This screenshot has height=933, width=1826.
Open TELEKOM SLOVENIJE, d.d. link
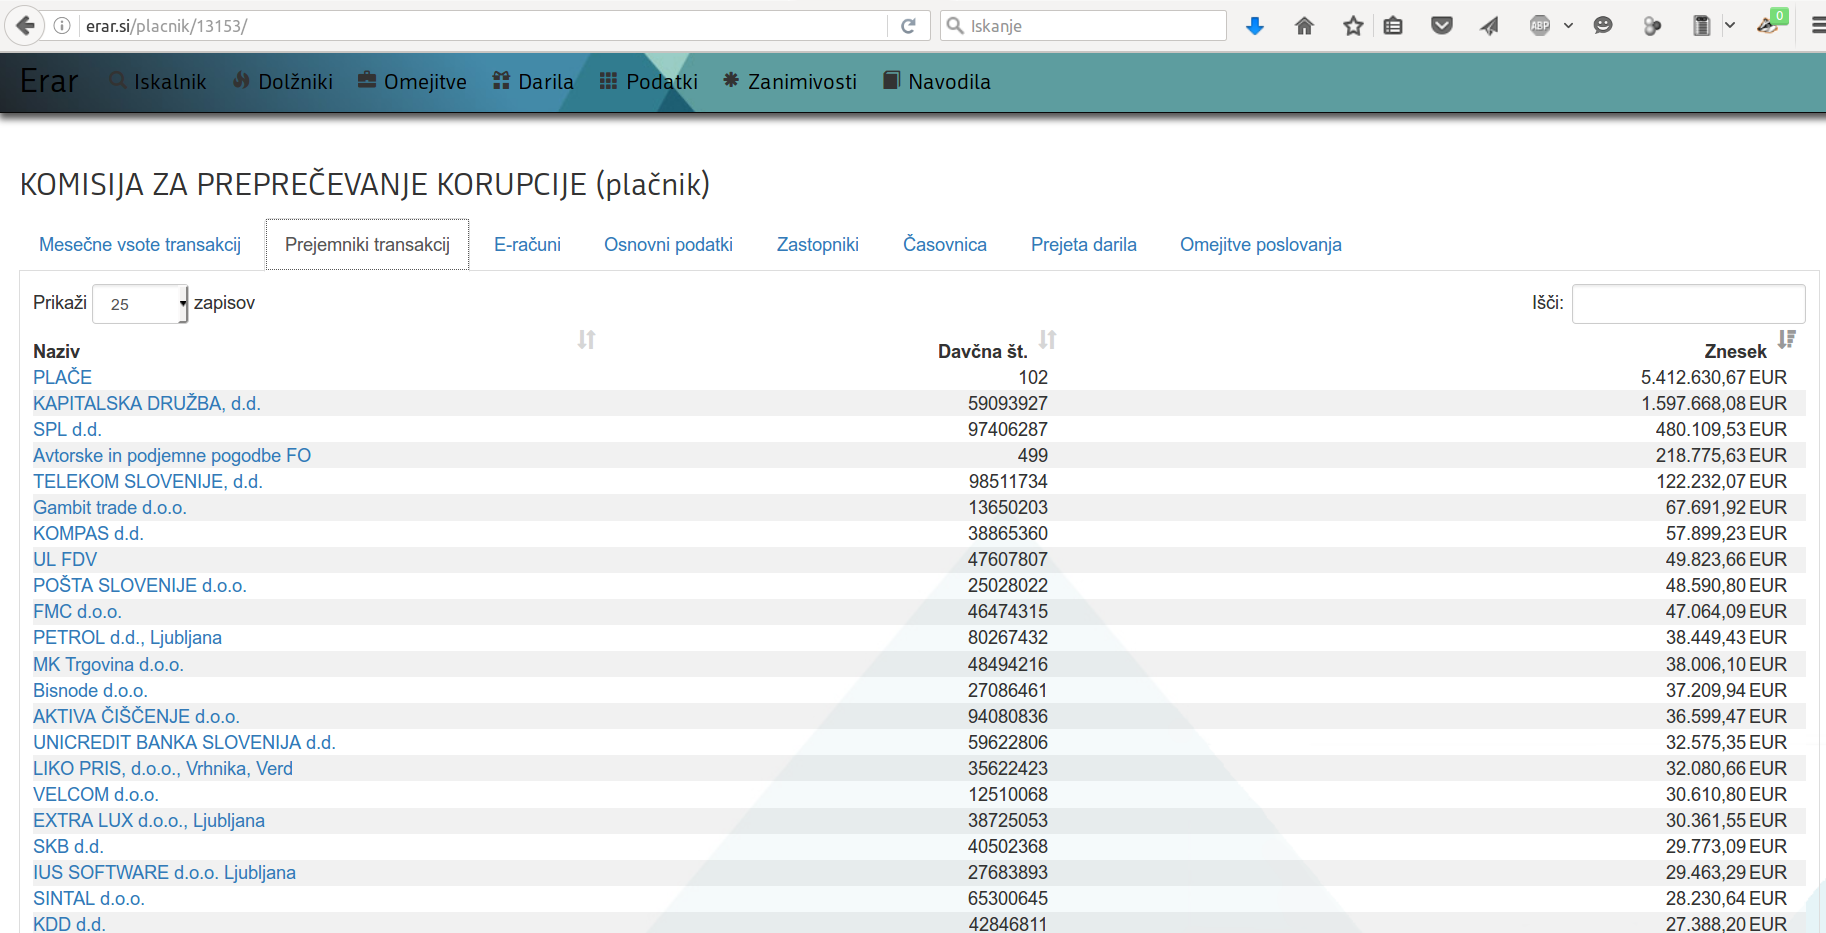pyautogui.click(x=148, y=481)
